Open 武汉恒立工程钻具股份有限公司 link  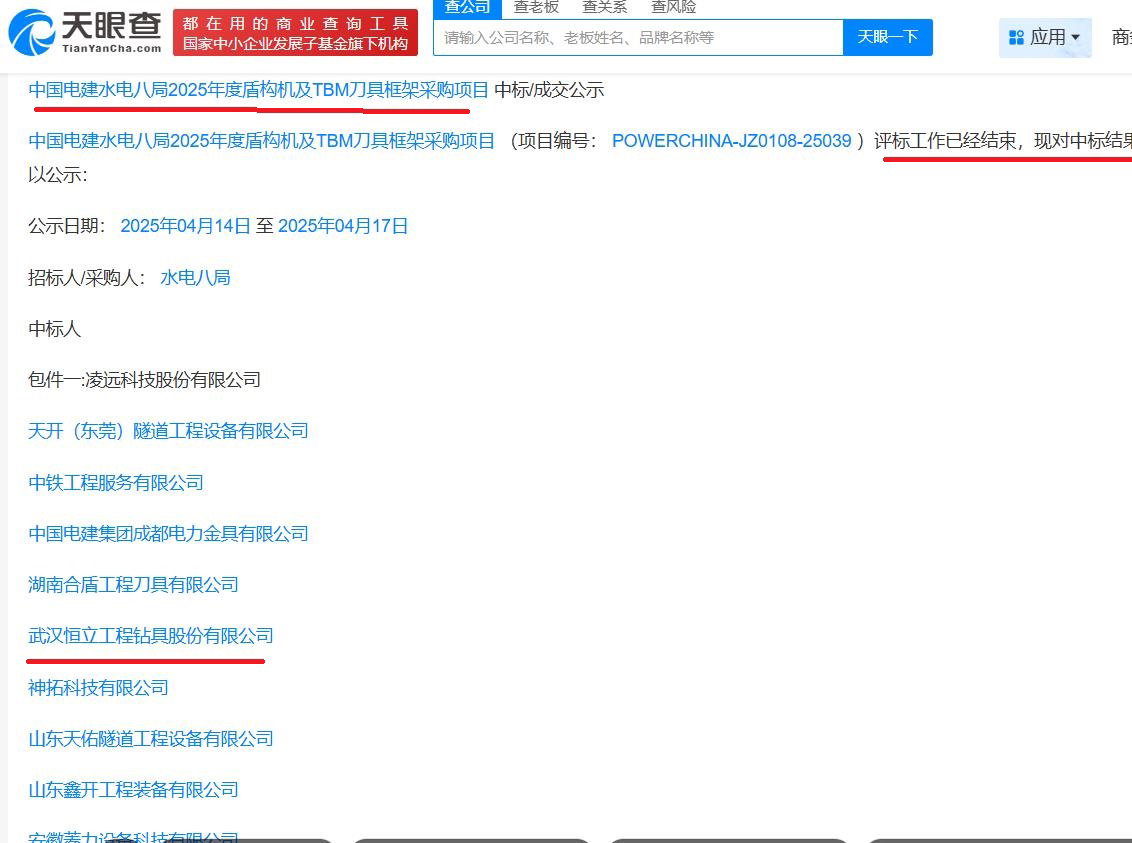pos(151,636)
